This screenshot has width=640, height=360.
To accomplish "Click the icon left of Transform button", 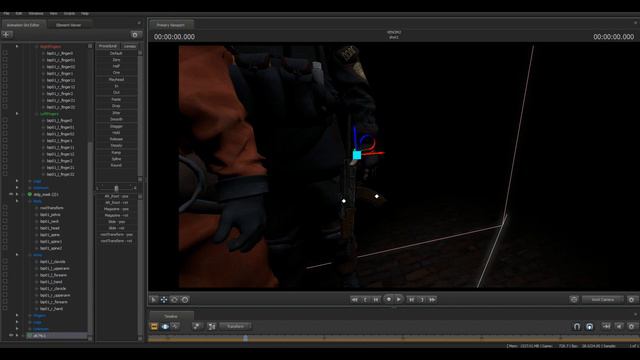I will [212, 327].
